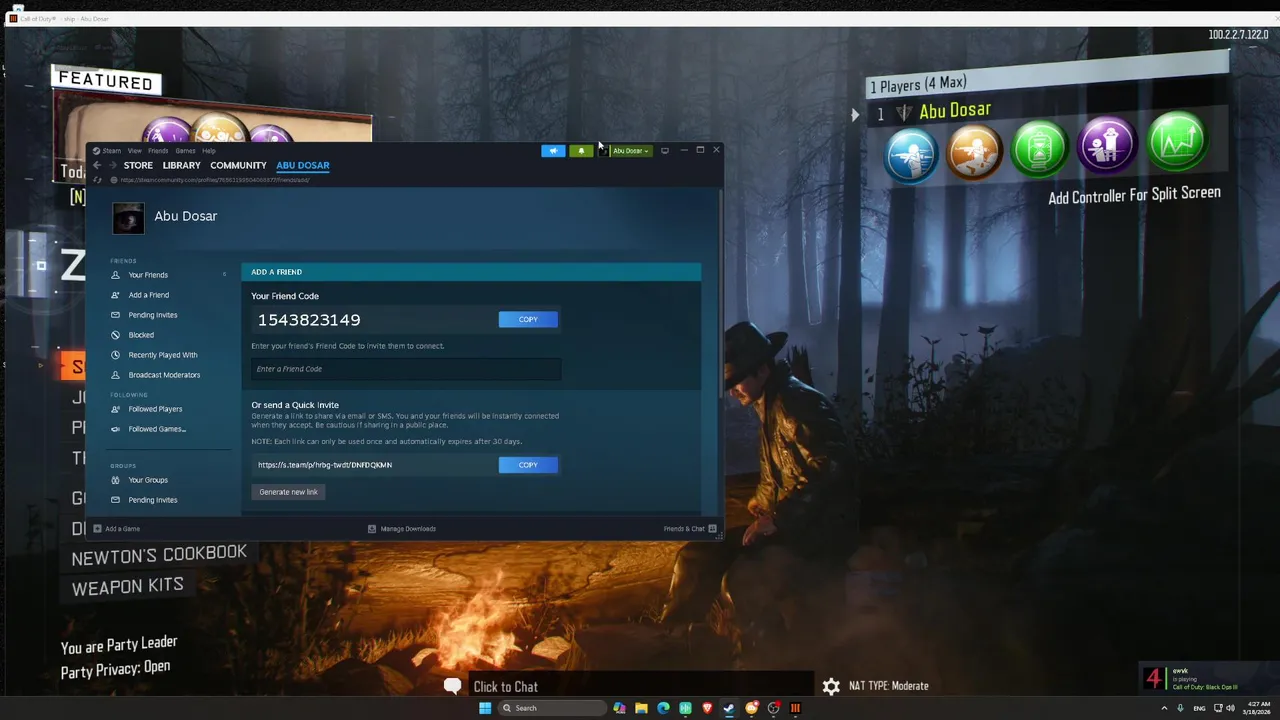
Task: Reload the Steam page with refresh icon
Action: click(x=97, y=180)
